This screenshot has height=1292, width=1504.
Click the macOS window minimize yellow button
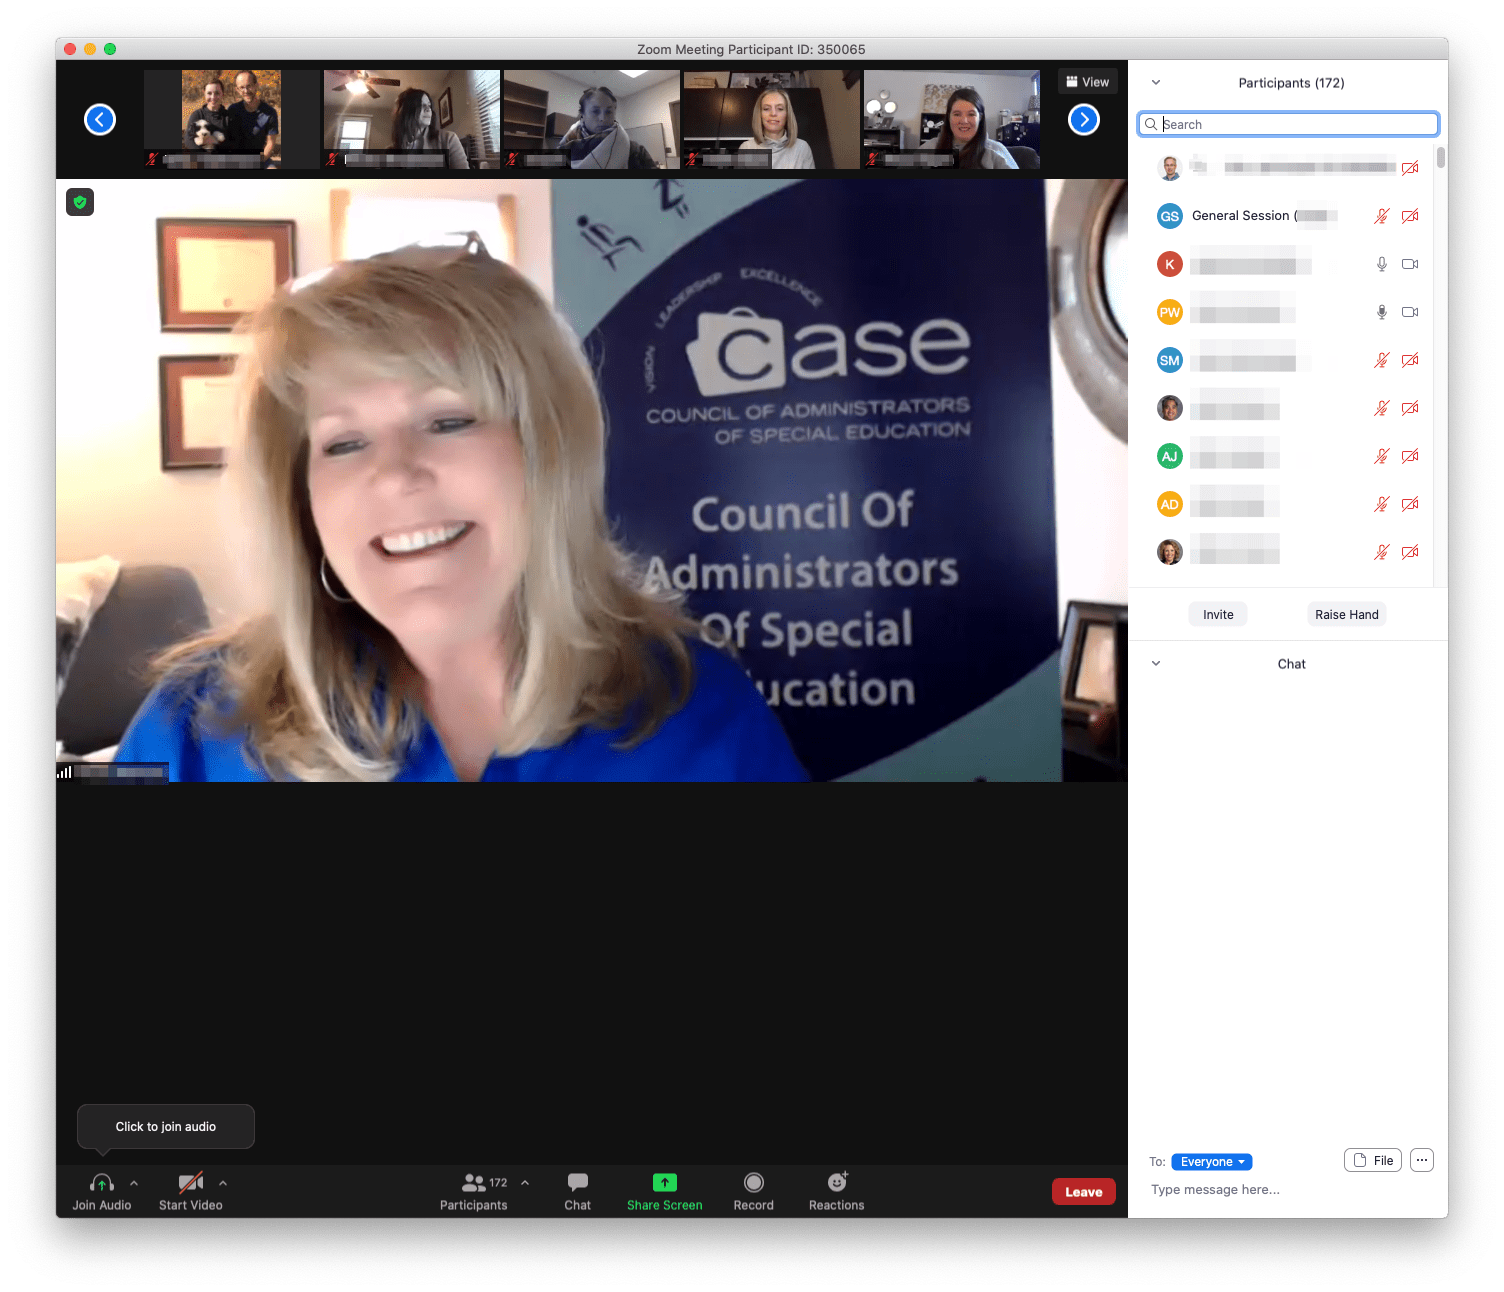click(x=90, y=49)
